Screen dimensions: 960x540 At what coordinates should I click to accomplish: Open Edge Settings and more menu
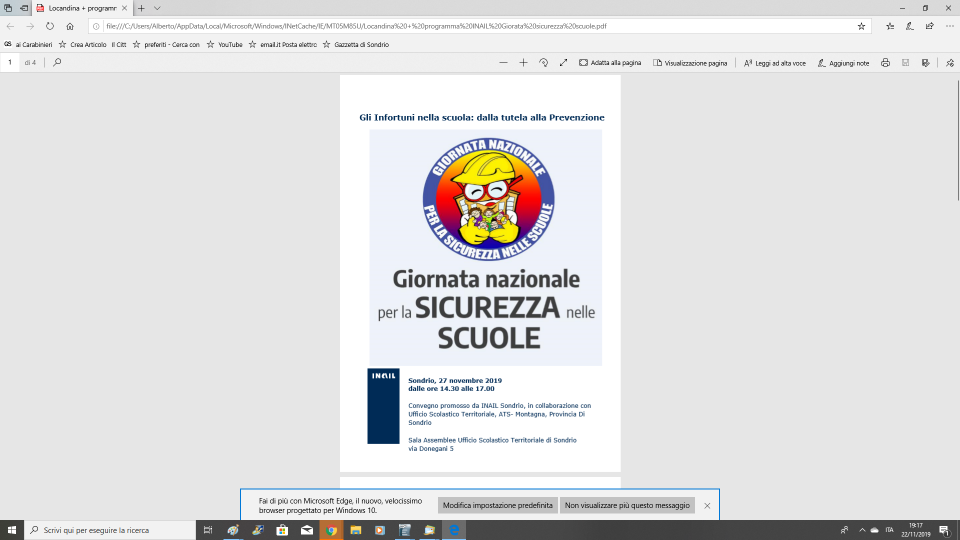[950, 26]
